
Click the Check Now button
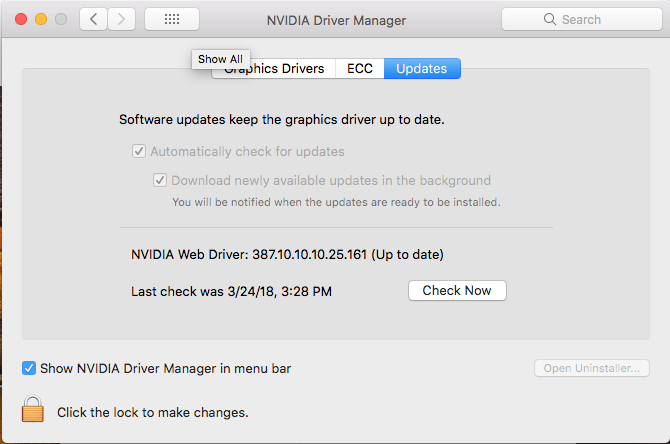(457, 291)
